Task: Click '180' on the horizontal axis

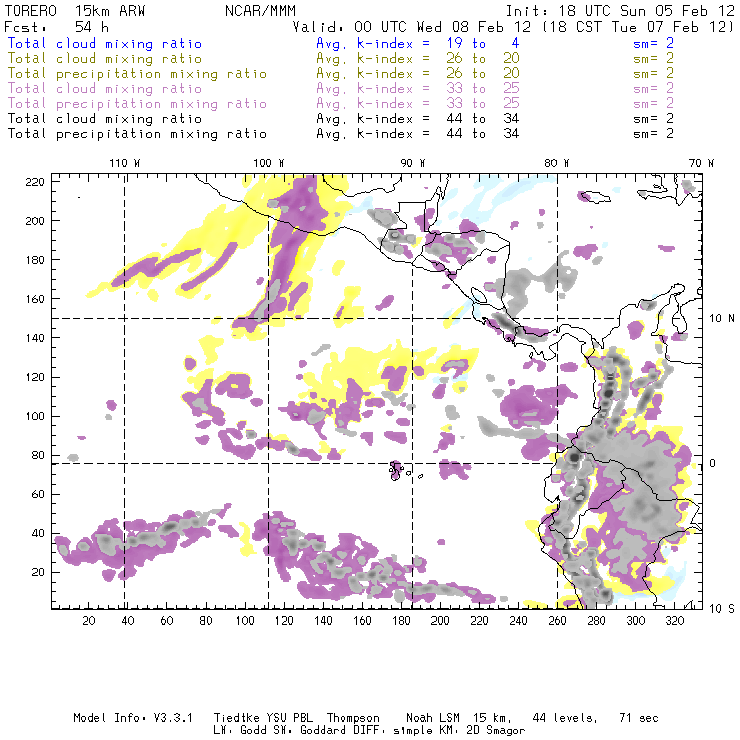Action: [401, 621]
